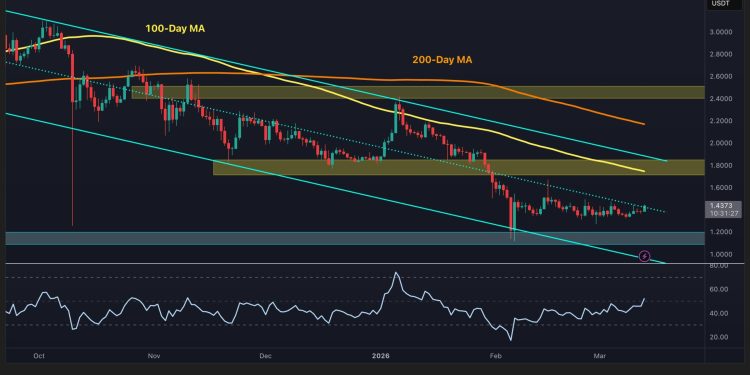Click the Dec label on time axis
Screen dimensions: 750x375
click(x=266, y=356)
